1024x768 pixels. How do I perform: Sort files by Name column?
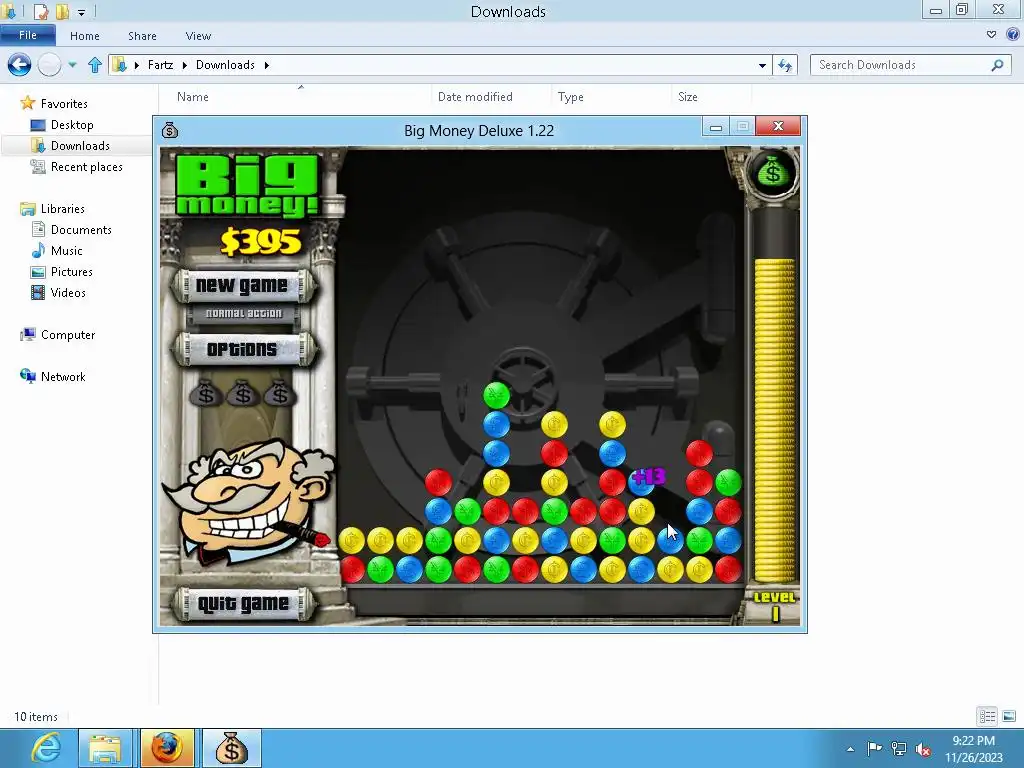tap(193, 97)
